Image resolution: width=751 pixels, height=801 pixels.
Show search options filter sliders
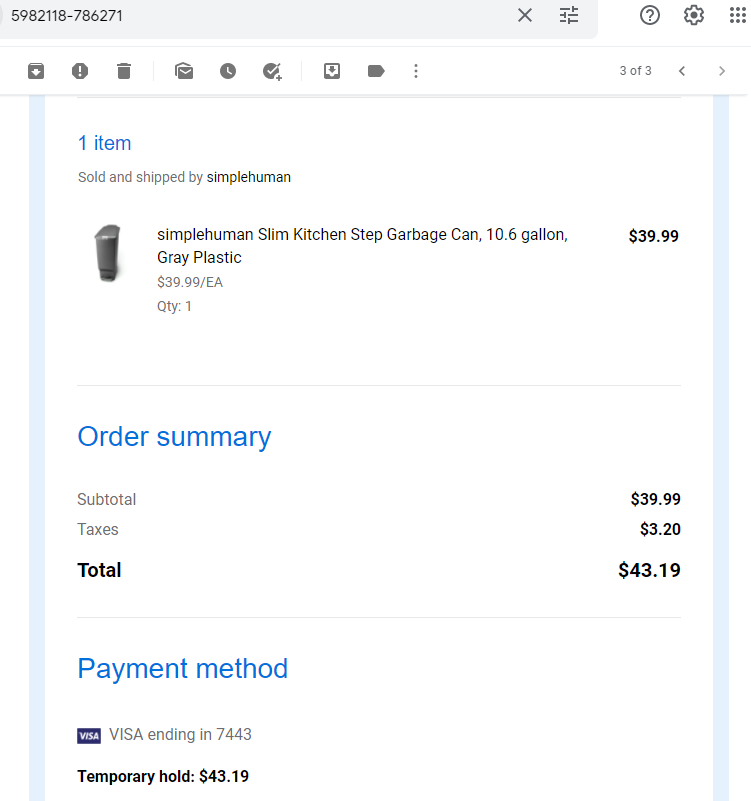(569, 15)
